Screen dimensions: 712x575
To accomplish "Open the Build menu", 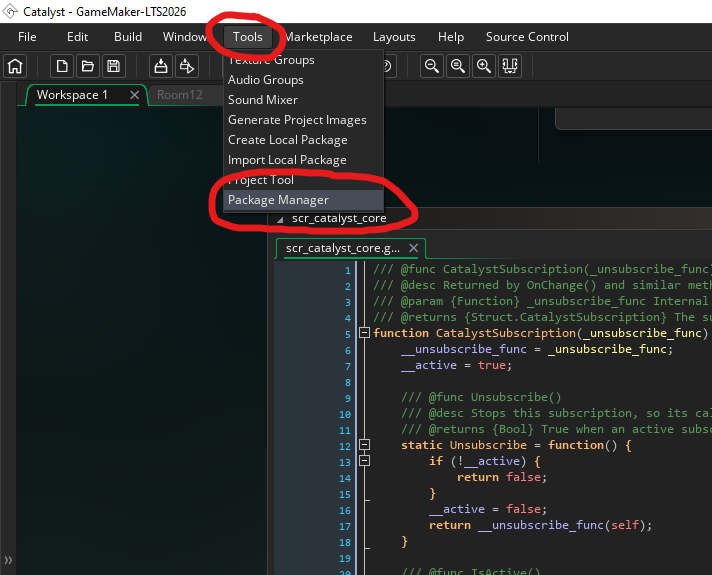I will tap(128, 37).
